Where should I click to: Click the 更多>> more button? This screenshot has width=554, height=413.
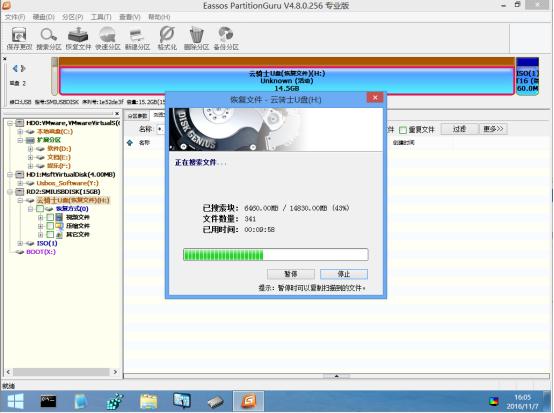tap(493, 129)
